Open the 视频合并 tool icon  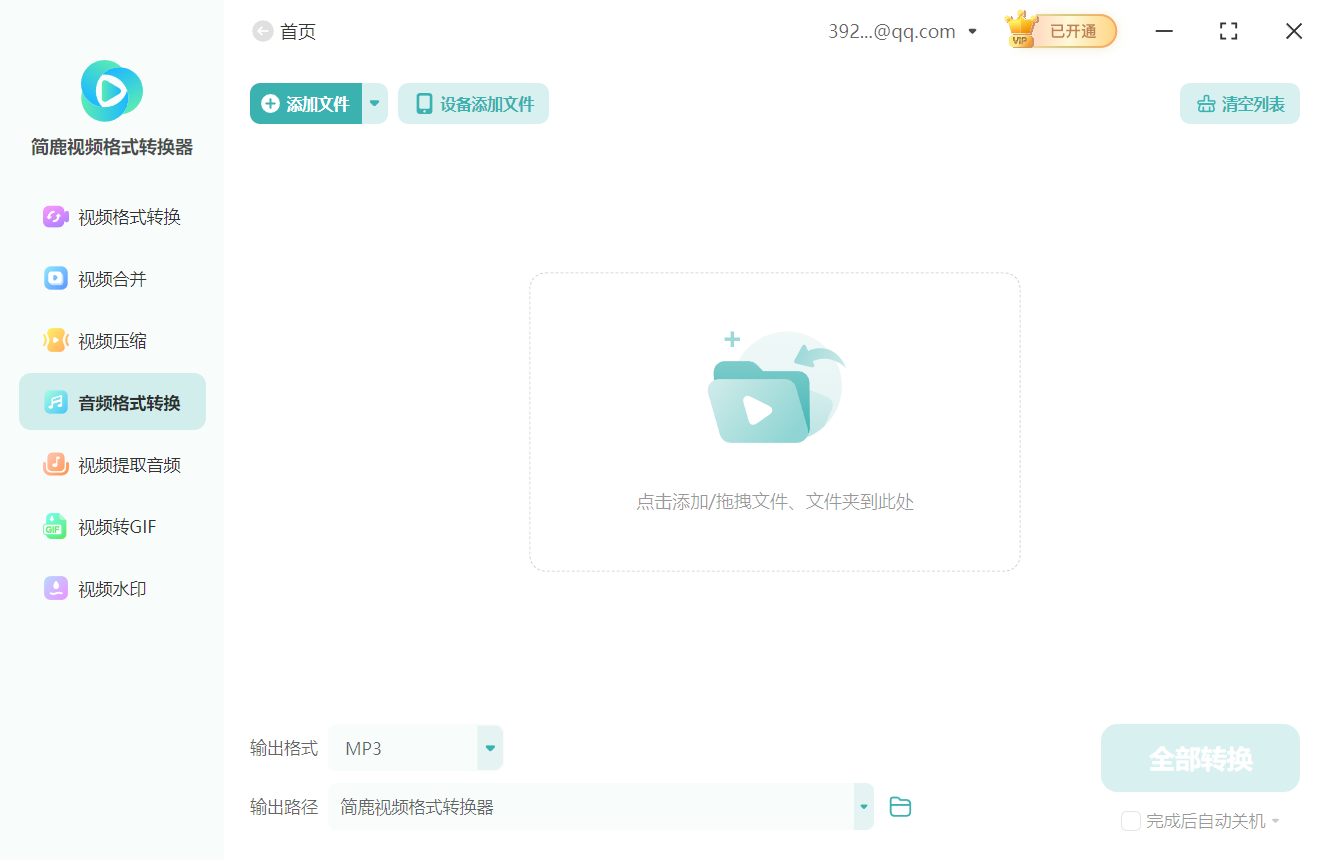pos(56,278)
